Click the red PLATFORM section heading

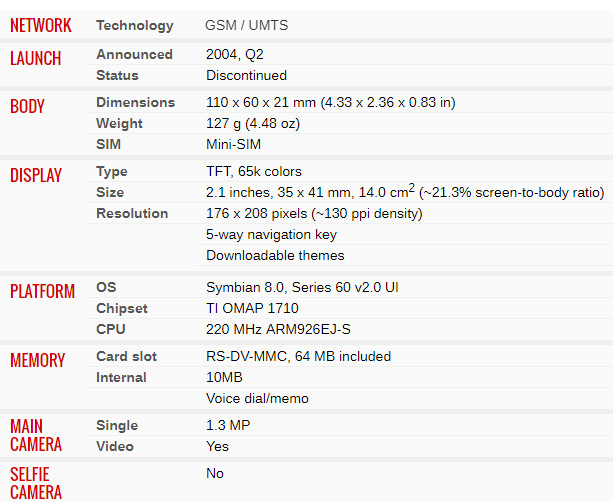42,291
